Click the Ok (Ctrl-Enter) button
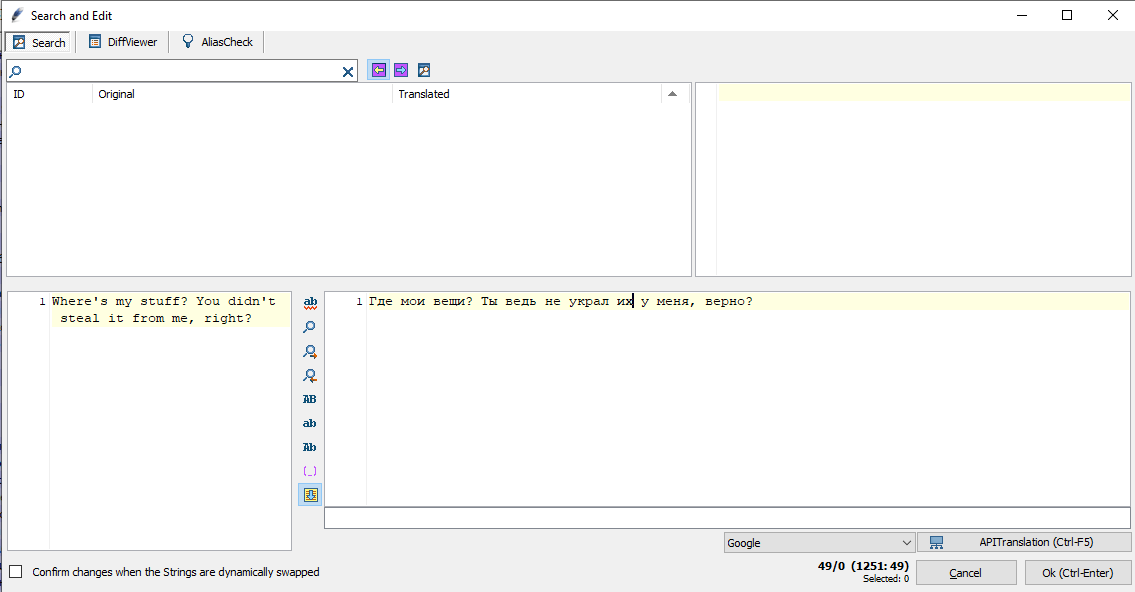Image resolution: width=1135 pixels, height=592 pixels. click(1078, 572)
